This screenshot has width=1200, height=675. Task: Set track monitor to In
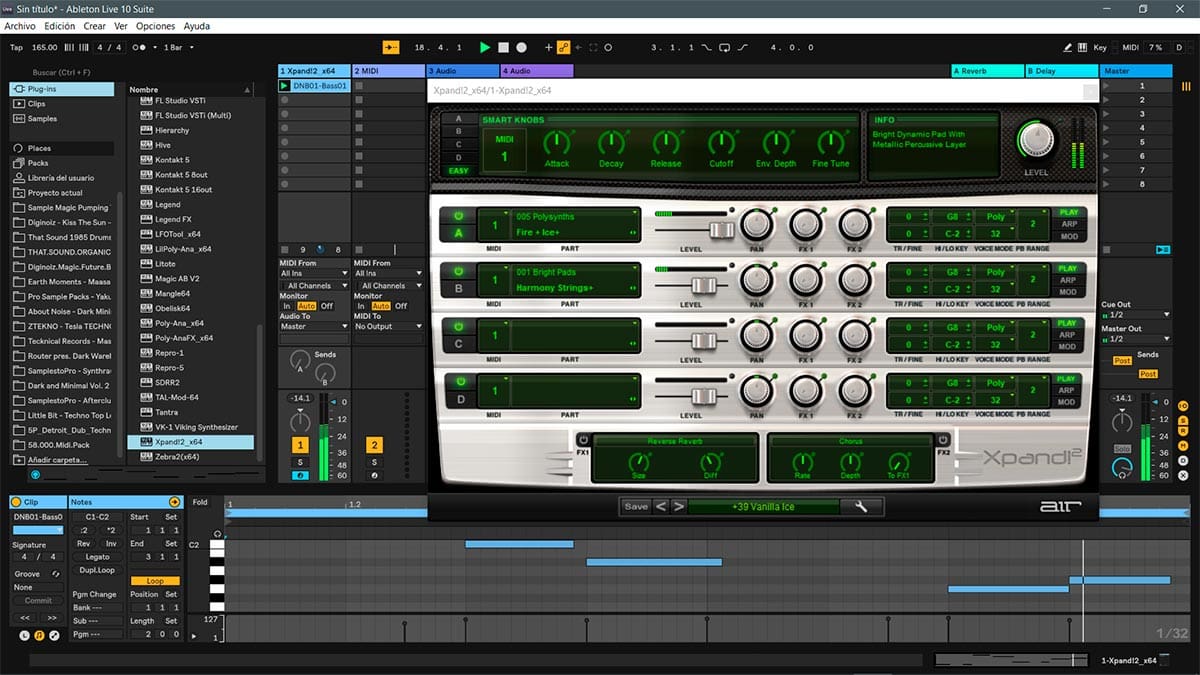coord(288,306)
